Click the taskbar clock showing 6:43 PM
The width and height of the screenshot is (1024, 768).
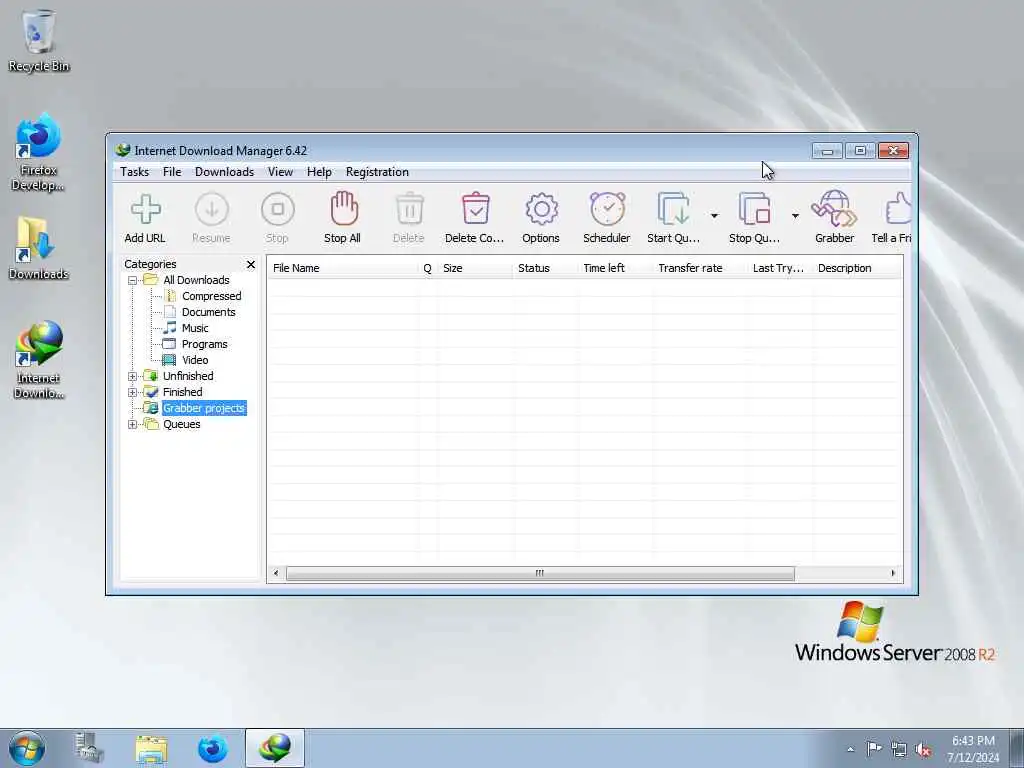click(x=973, y=749)
